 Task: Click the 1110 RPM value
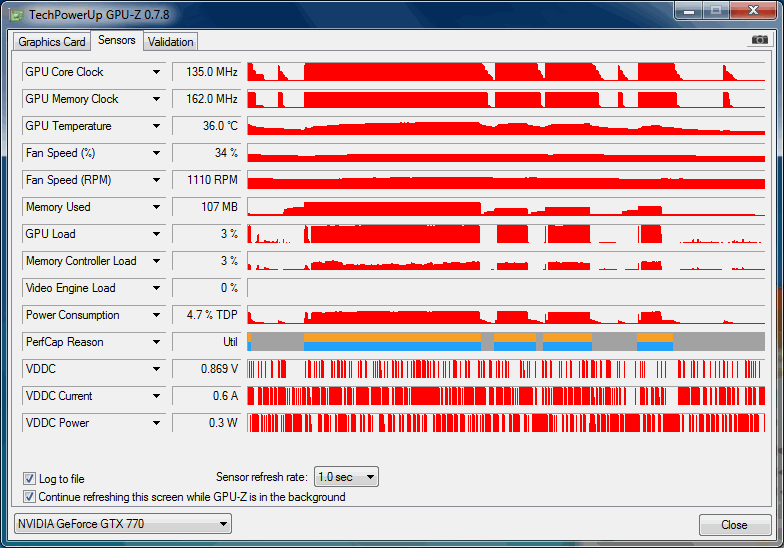206,180
